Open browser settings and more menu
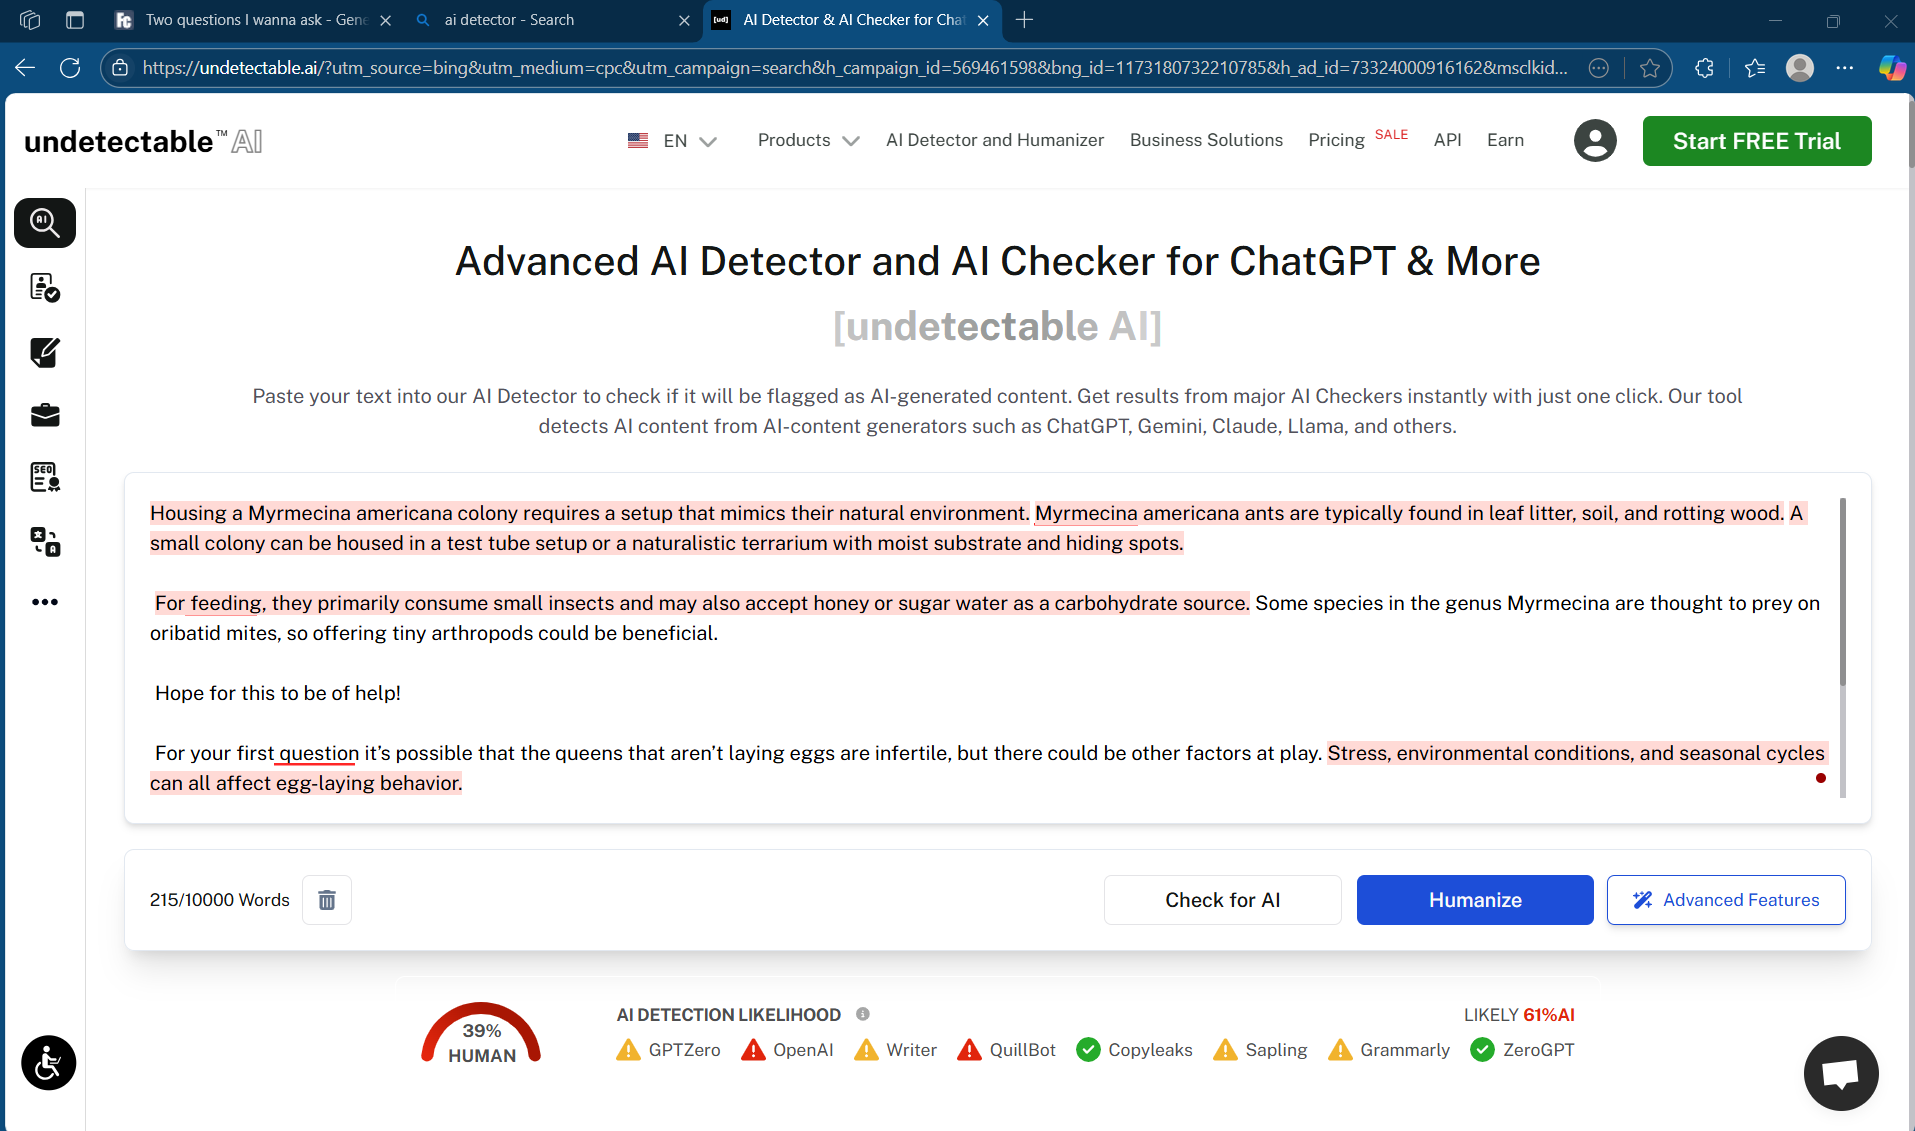 tap(1845, 68)
